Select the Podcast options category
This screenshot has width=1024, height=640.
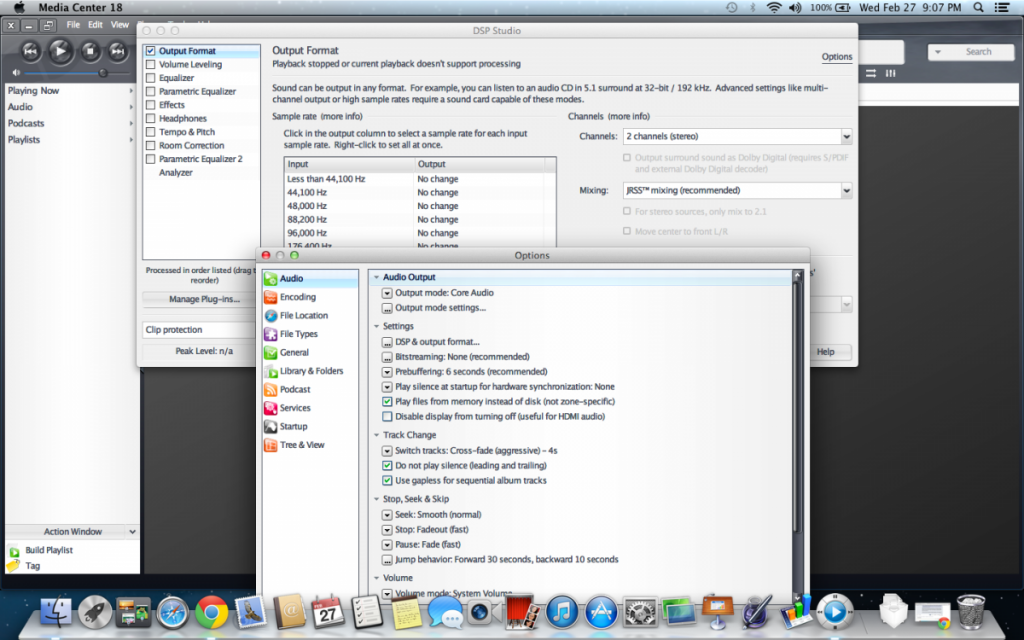(294, 390)
